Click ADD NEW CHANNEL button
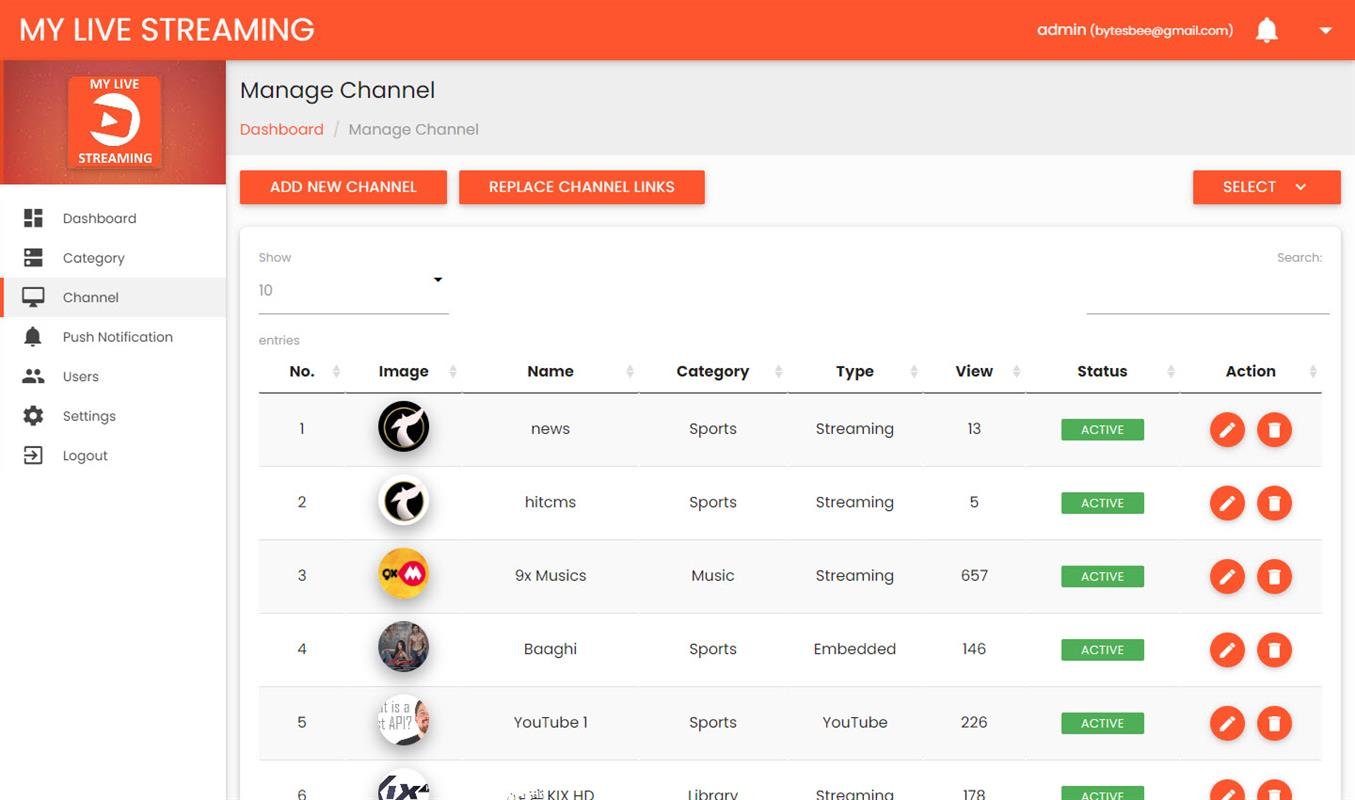This screenshot has width=1355, height=800. click(x=343, y=186)
